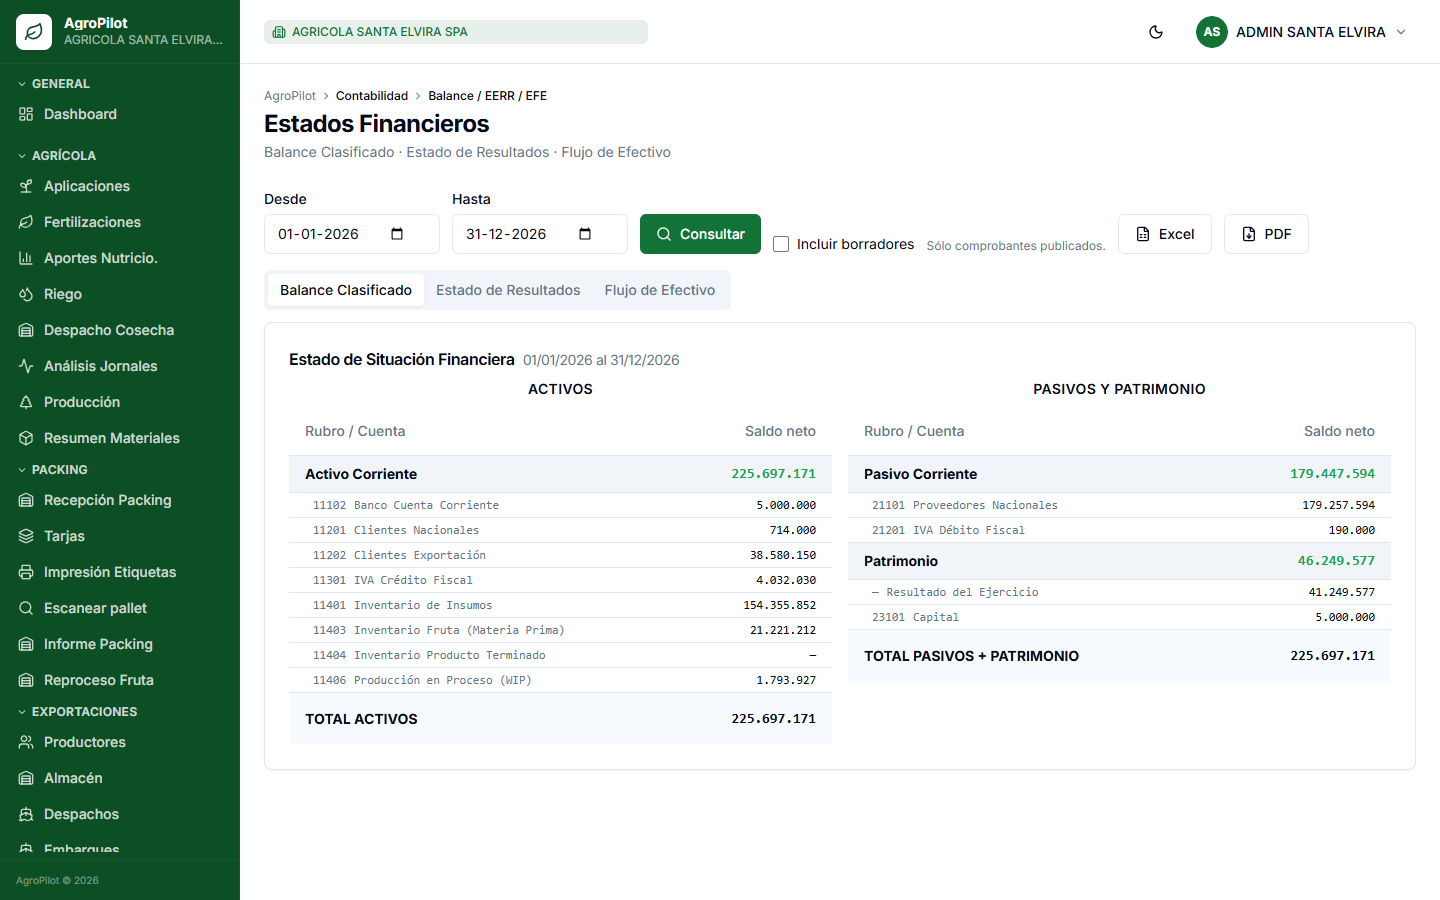Open Resumen Materiales box icon
The image size is (1440, 900).
pos(26,438)
